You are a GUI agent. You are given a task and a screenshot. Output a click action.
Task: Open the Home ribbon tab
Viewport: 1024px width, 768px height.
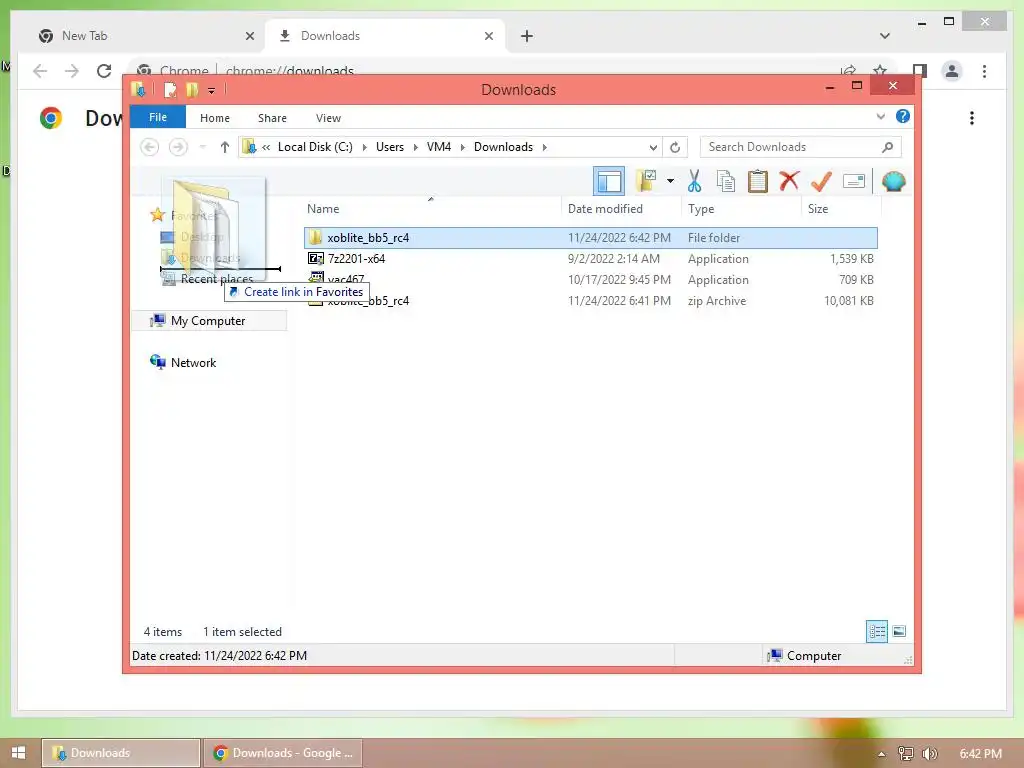215,118
